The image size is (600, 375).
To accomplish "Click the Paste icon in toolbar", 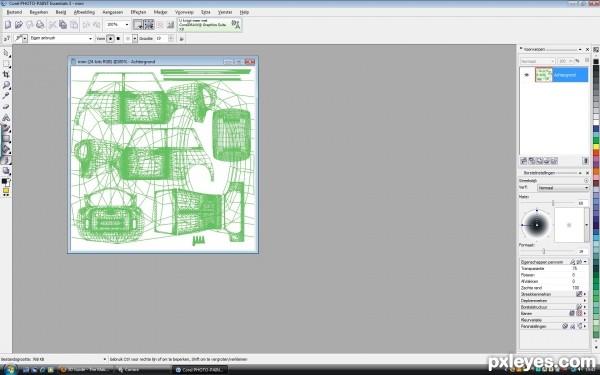I will click(74, 25).
